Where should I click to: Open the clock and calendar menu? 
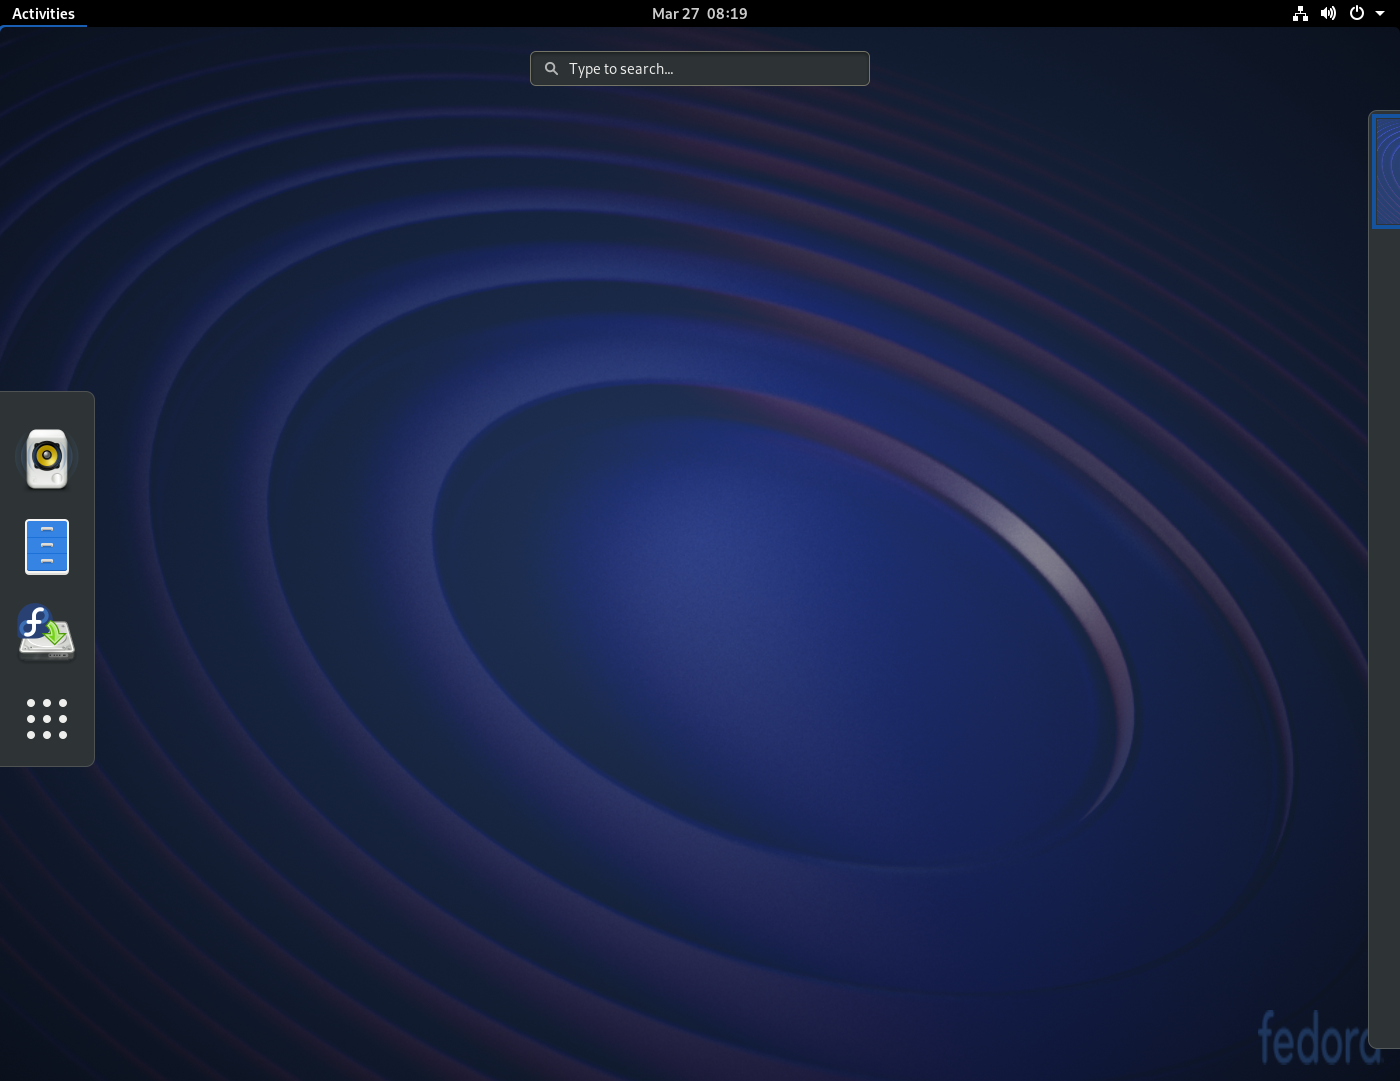[700, 13]
